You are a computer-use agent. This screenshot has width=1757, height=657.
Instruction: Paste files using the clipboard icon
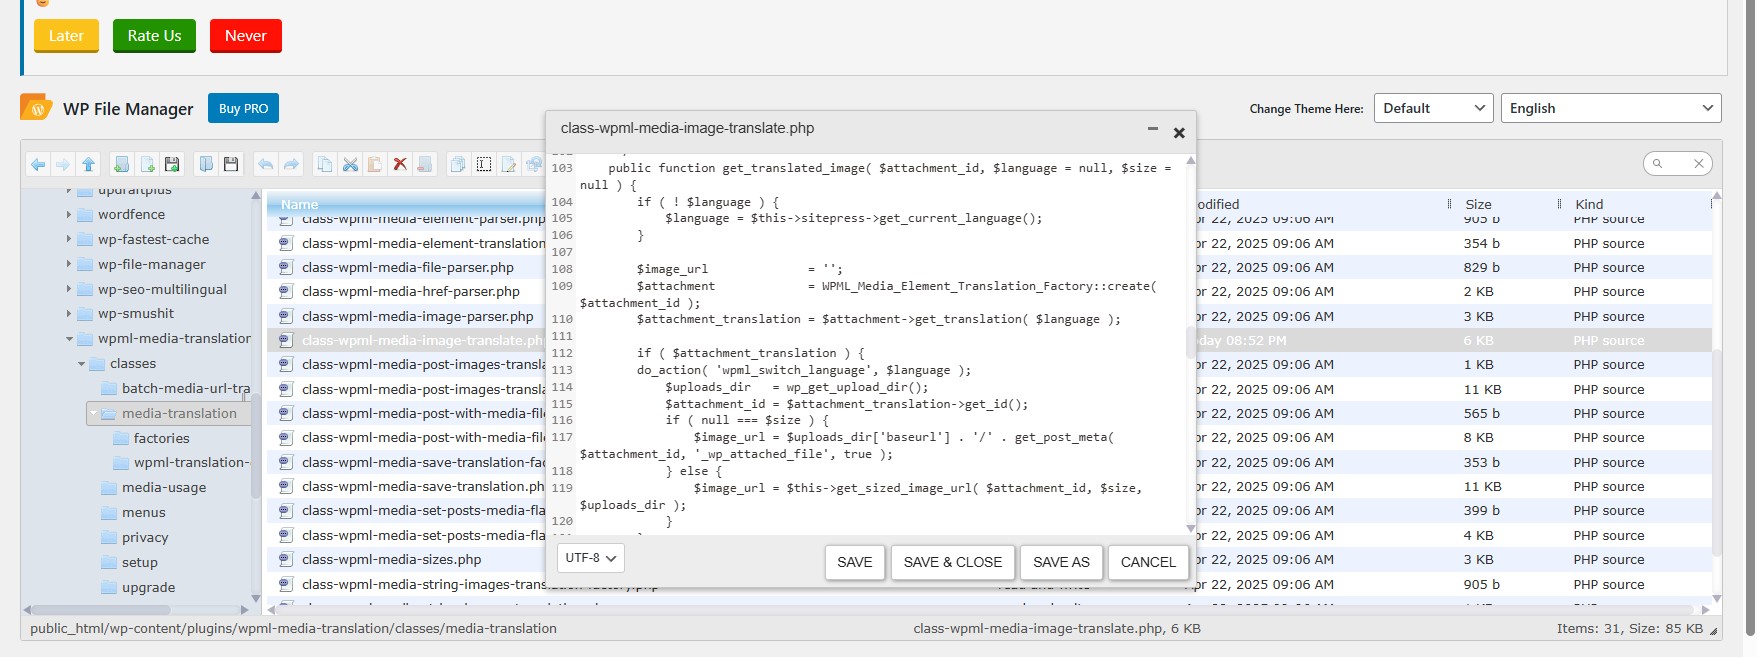point(375,164)
